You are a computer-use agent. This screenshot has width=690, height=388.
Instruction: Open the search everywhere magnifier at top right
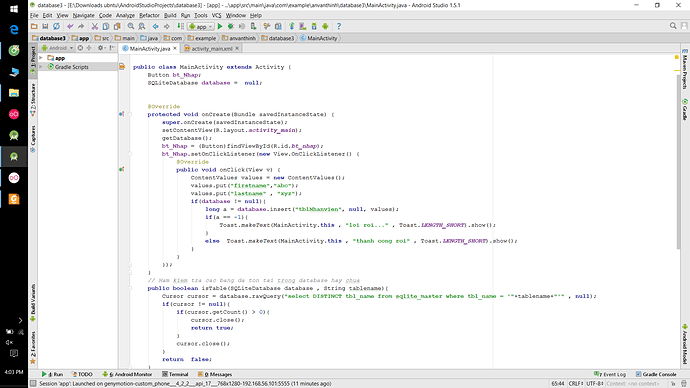click(x=673, y=26)
